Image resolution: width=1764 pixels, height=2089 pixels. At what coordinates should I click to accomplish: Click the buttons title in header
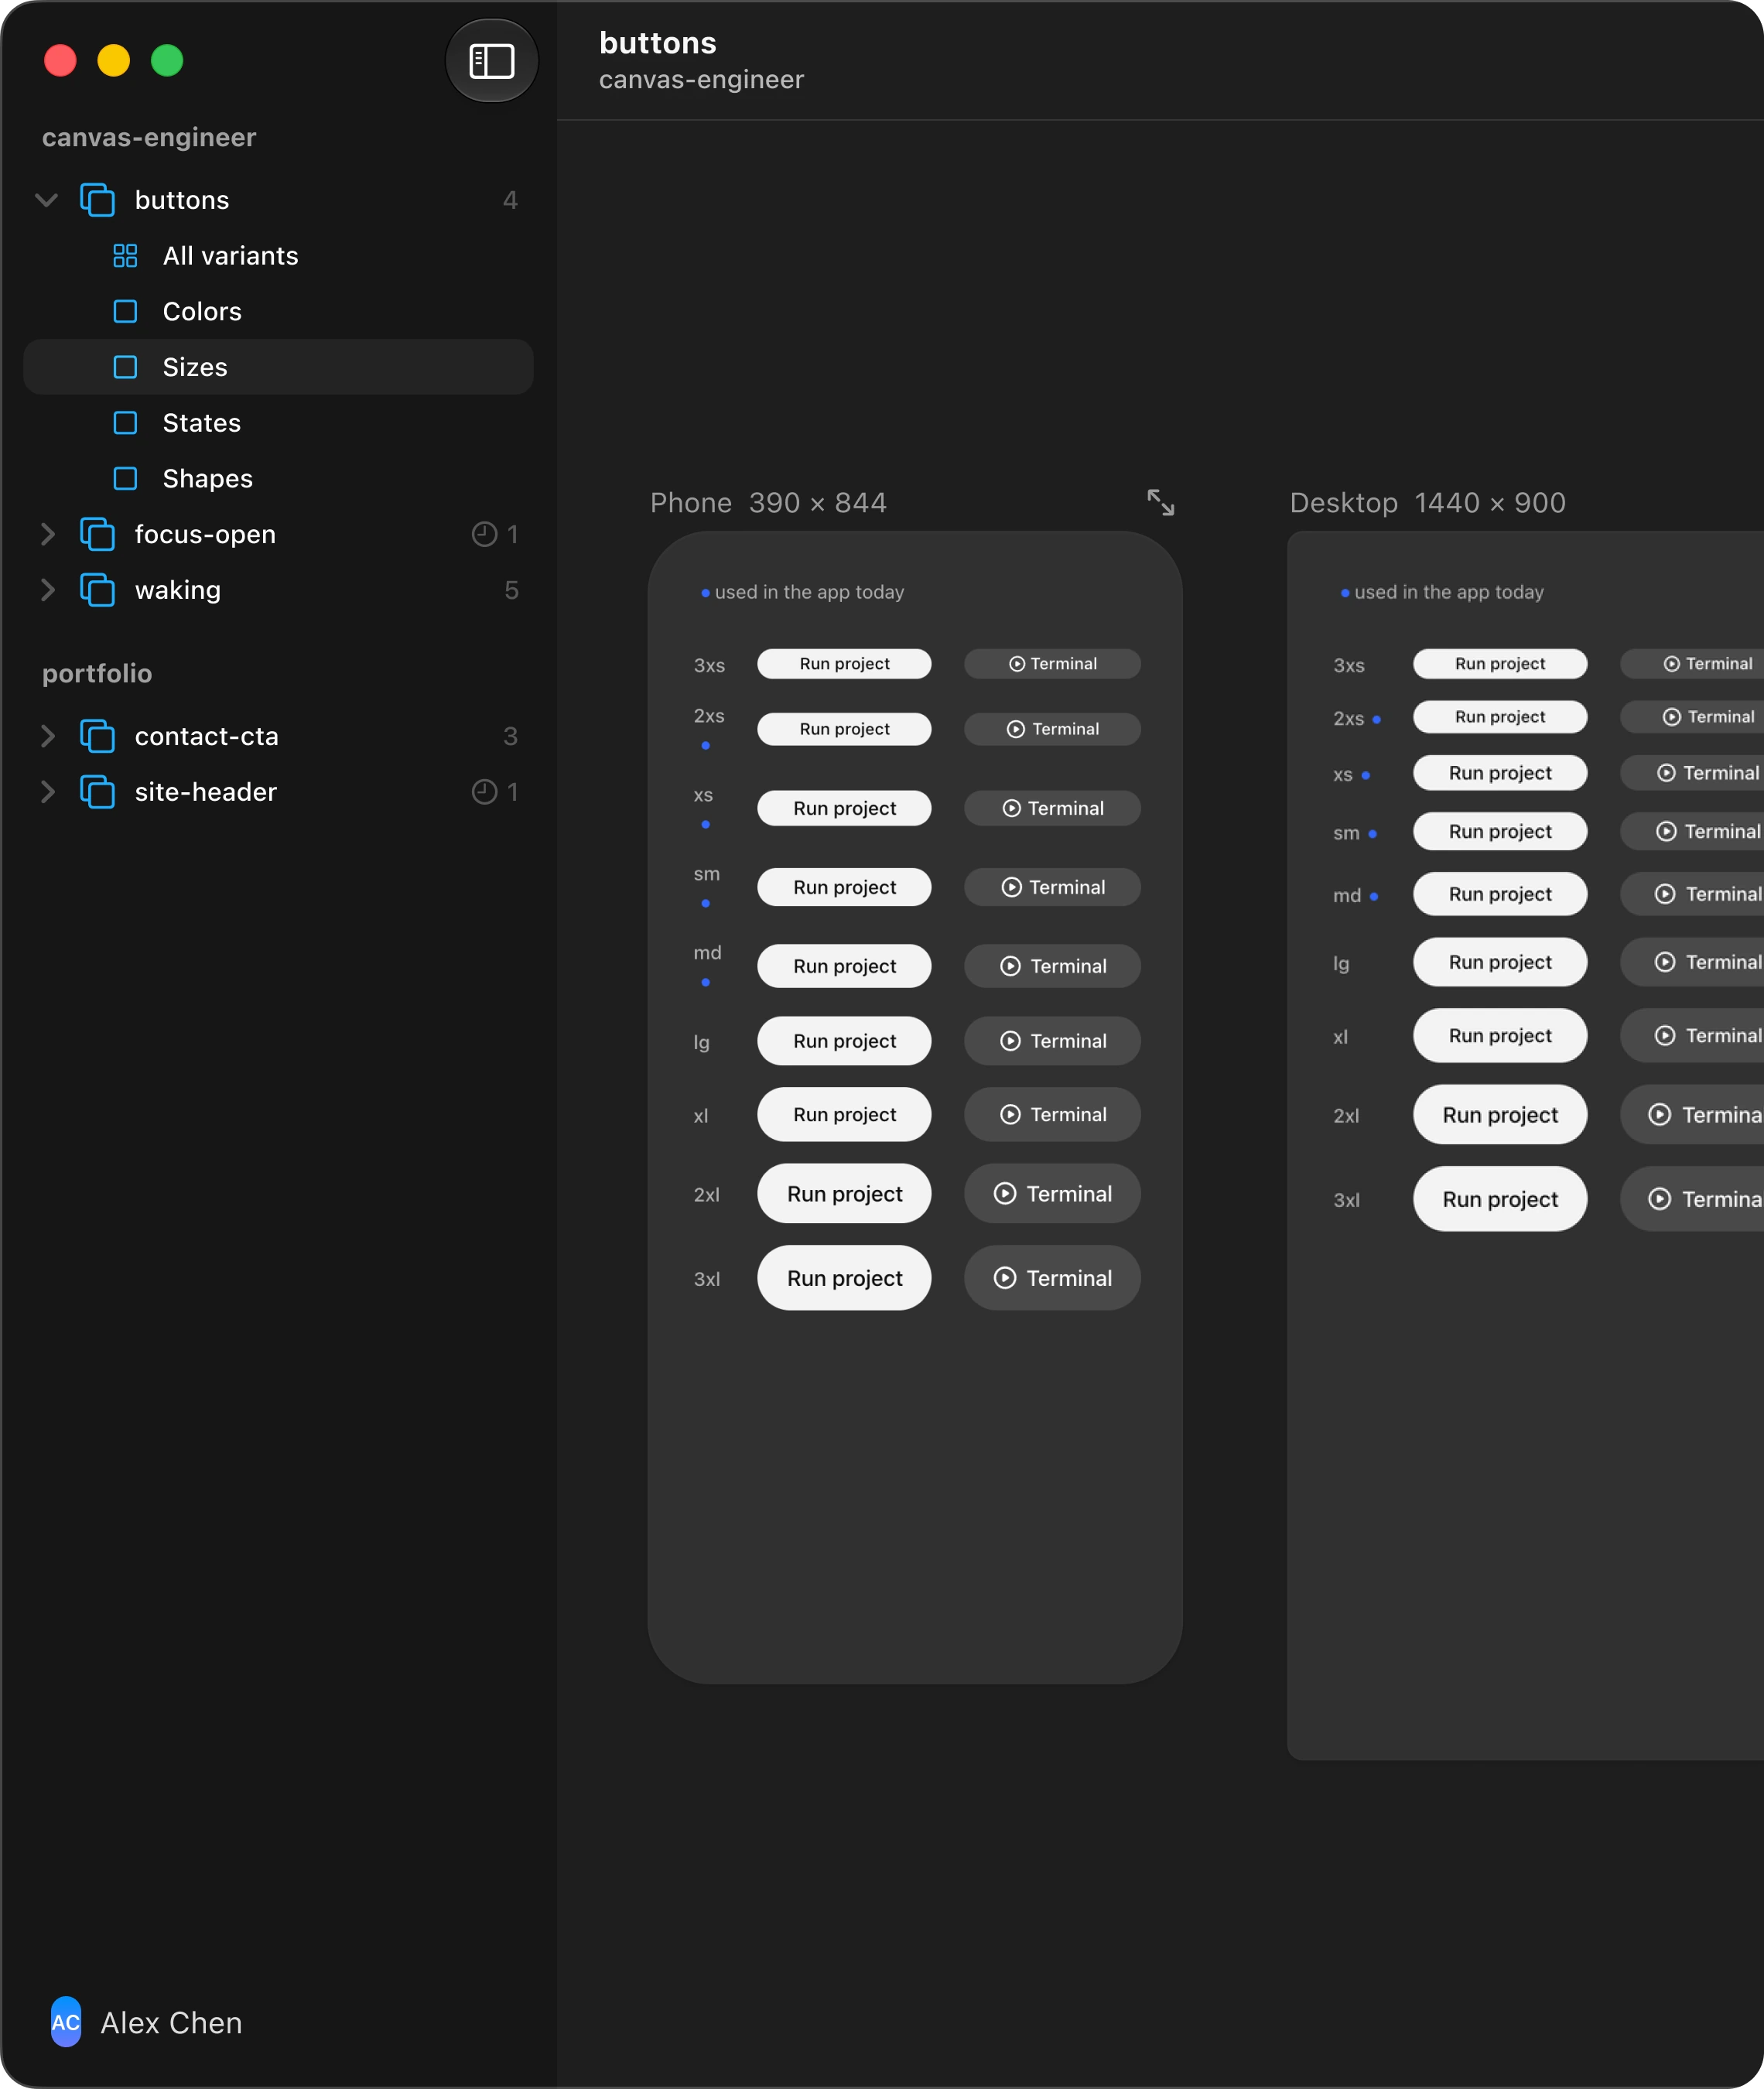pos(658,43)
